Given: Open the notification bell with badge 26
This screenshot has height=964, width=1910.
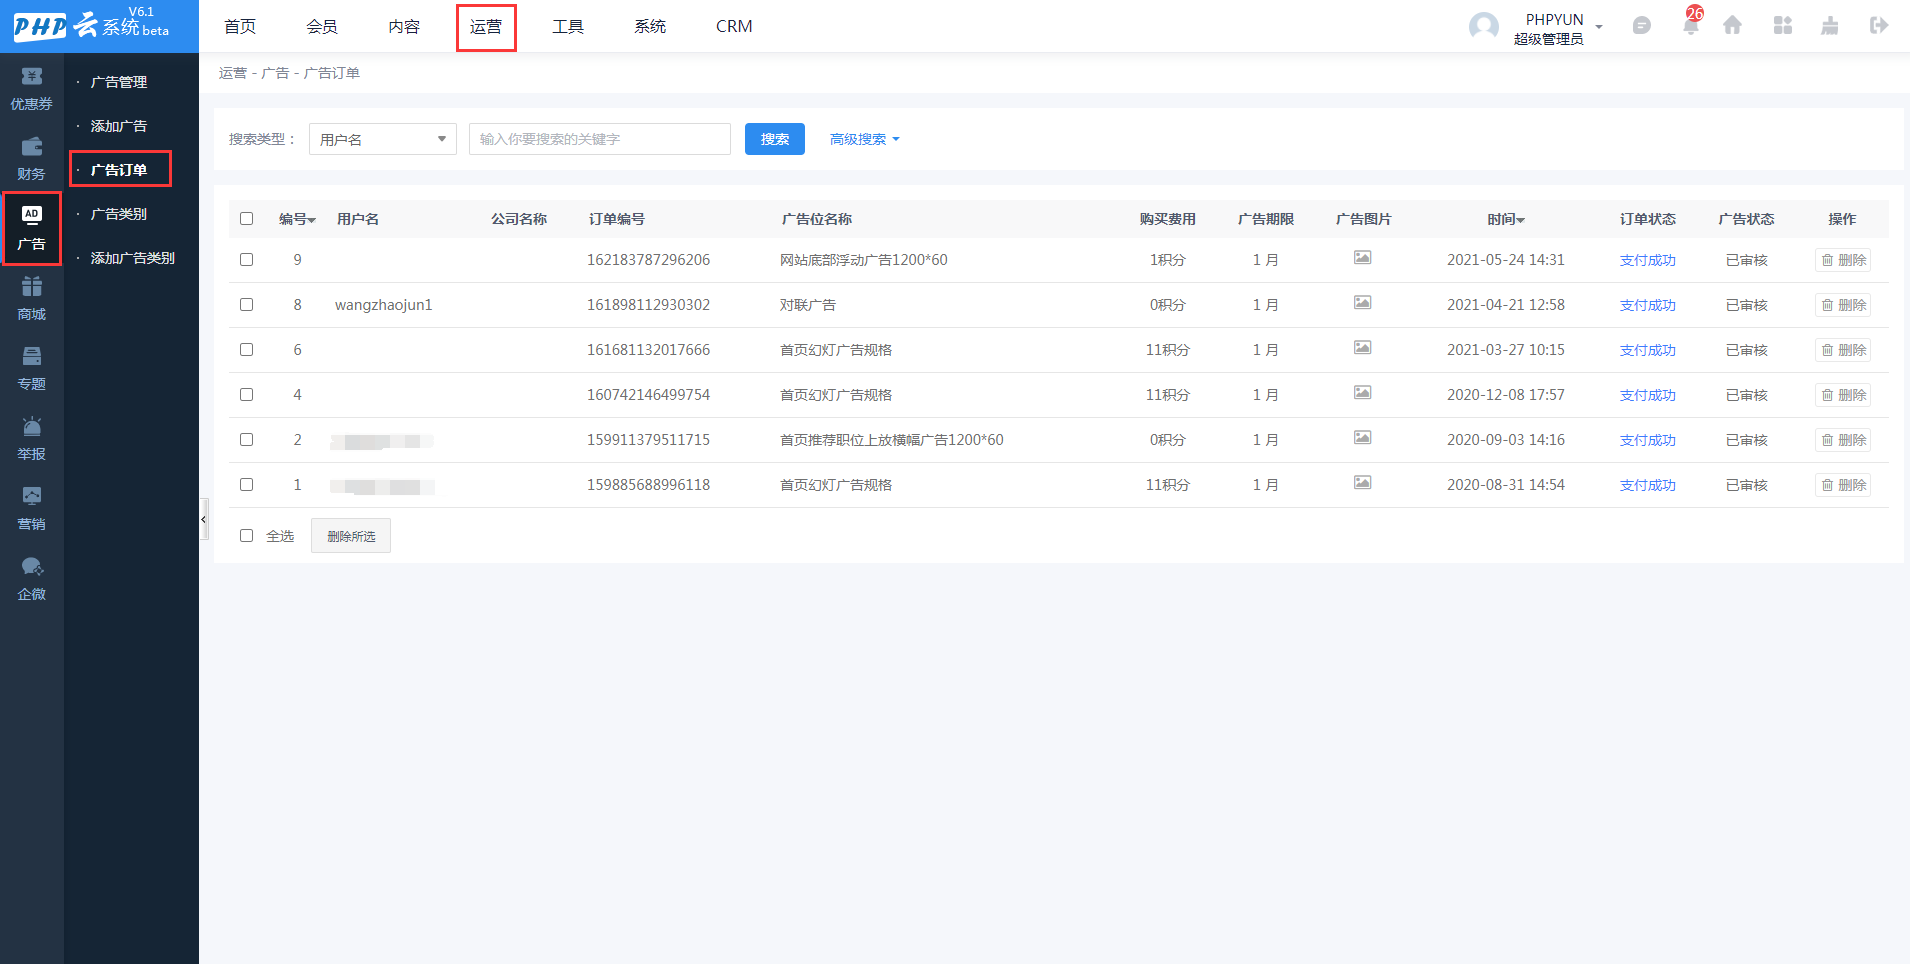Looking at the screenshot, I should pyautogui.click(x=1691, y=24).
